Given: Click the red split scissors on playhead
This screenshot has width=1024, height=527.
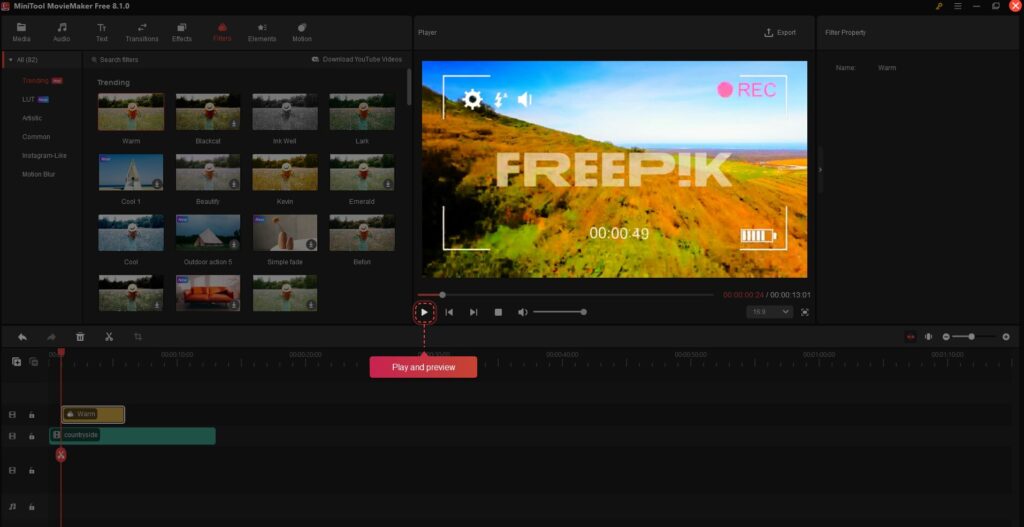Looking at the screenshot, I should [x=61, y=455].
